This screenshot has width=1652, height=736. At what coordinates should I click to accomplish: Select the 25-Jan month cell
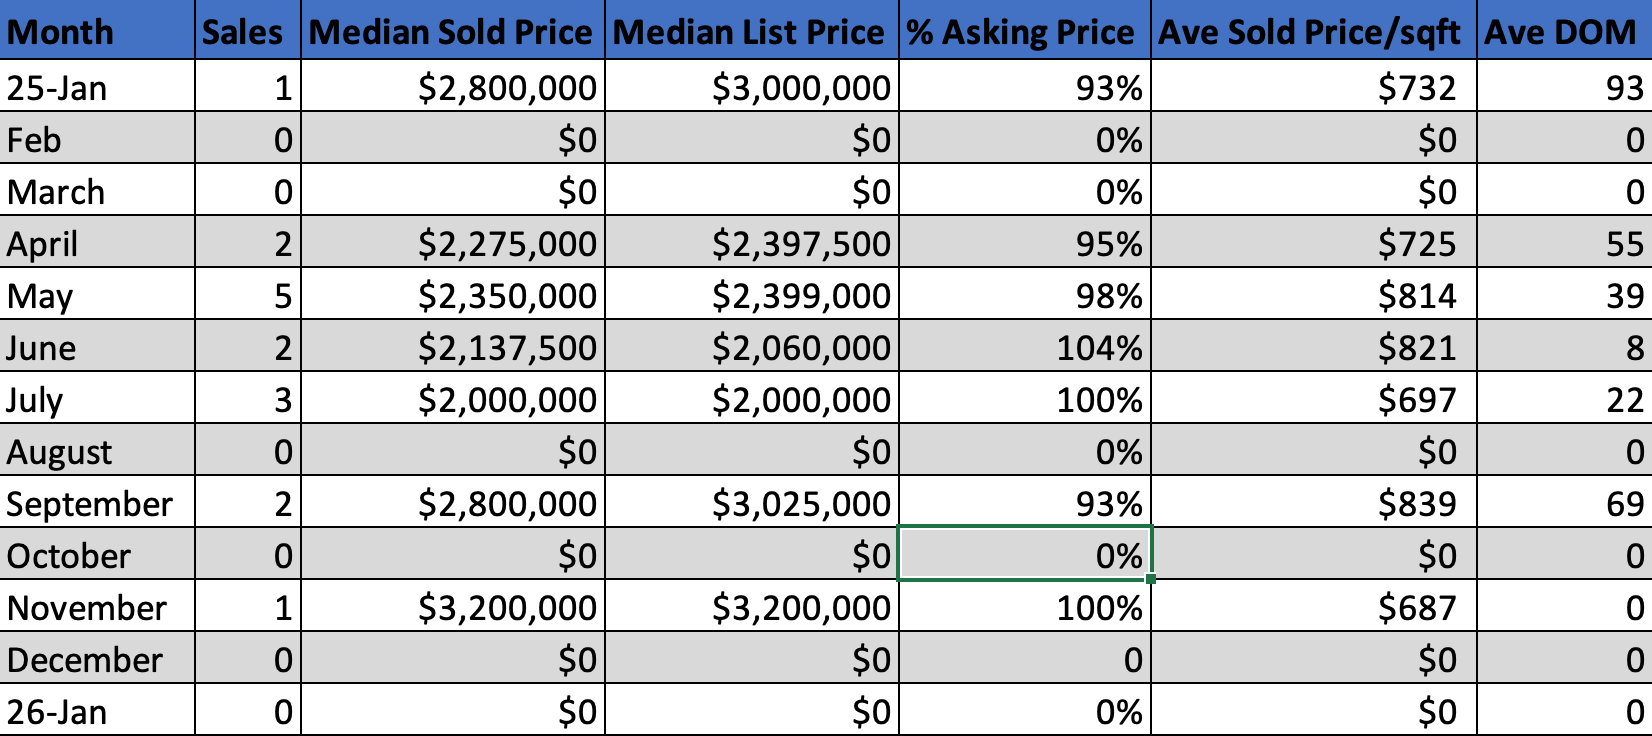pyautogui.click(x=97, y=88)
